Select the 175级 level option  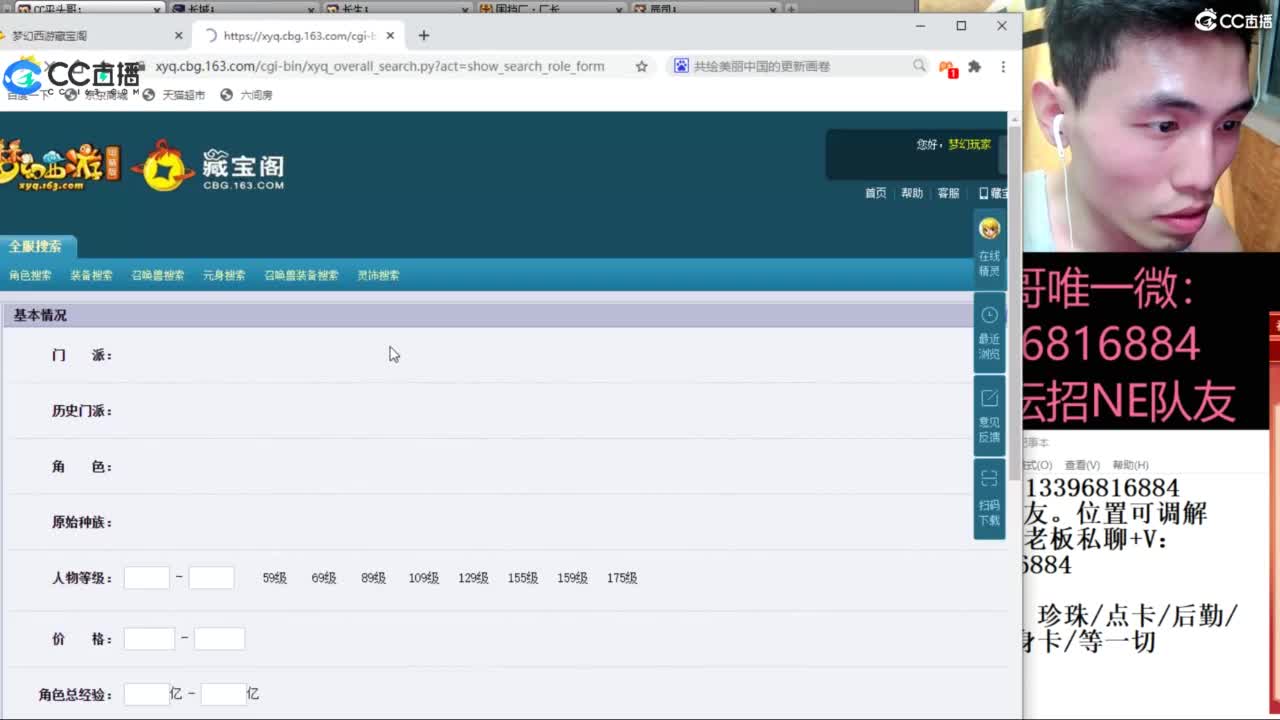click(622, 578)
